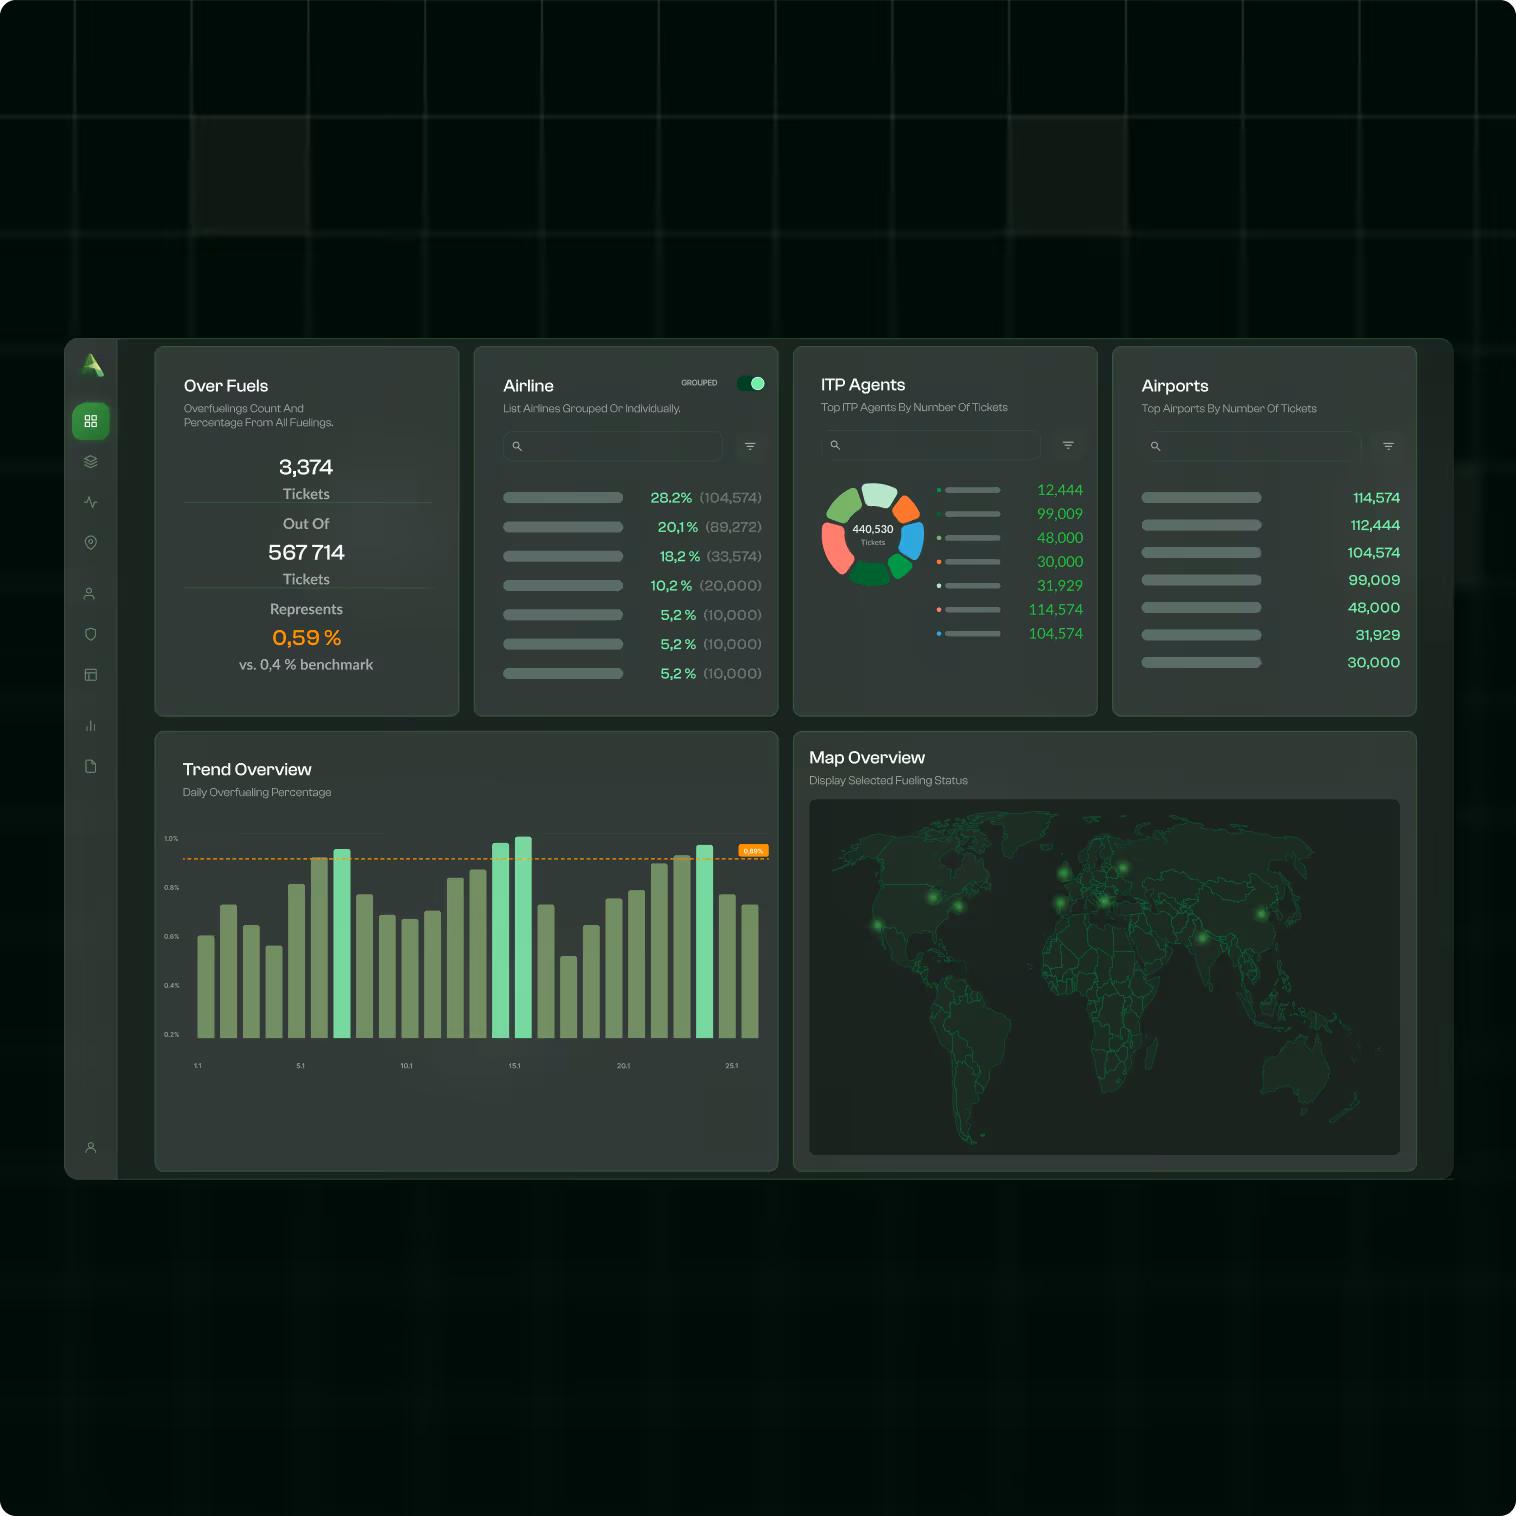Click the 1.0% y-axis label

pos(171,839)
